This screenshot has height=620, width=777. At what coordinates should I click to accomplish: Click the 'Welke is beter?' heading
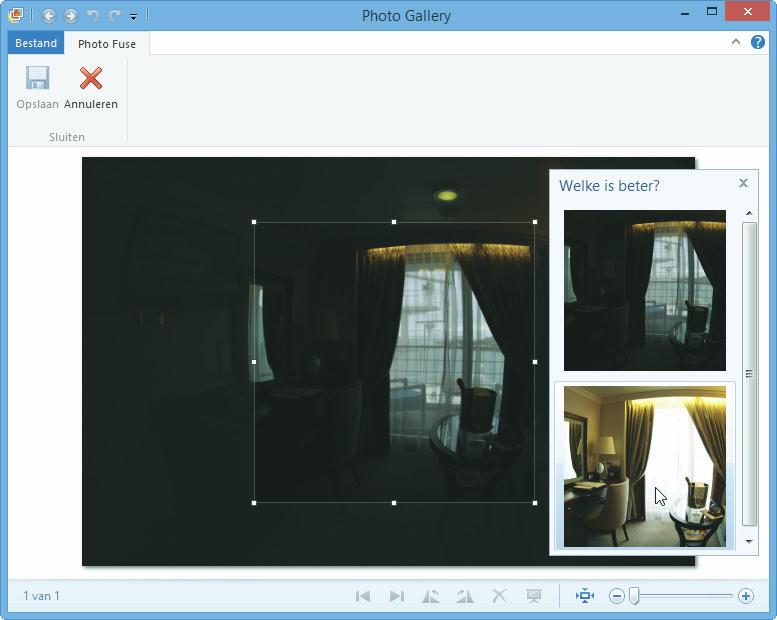pyautogui.click(x=609, y=186)
